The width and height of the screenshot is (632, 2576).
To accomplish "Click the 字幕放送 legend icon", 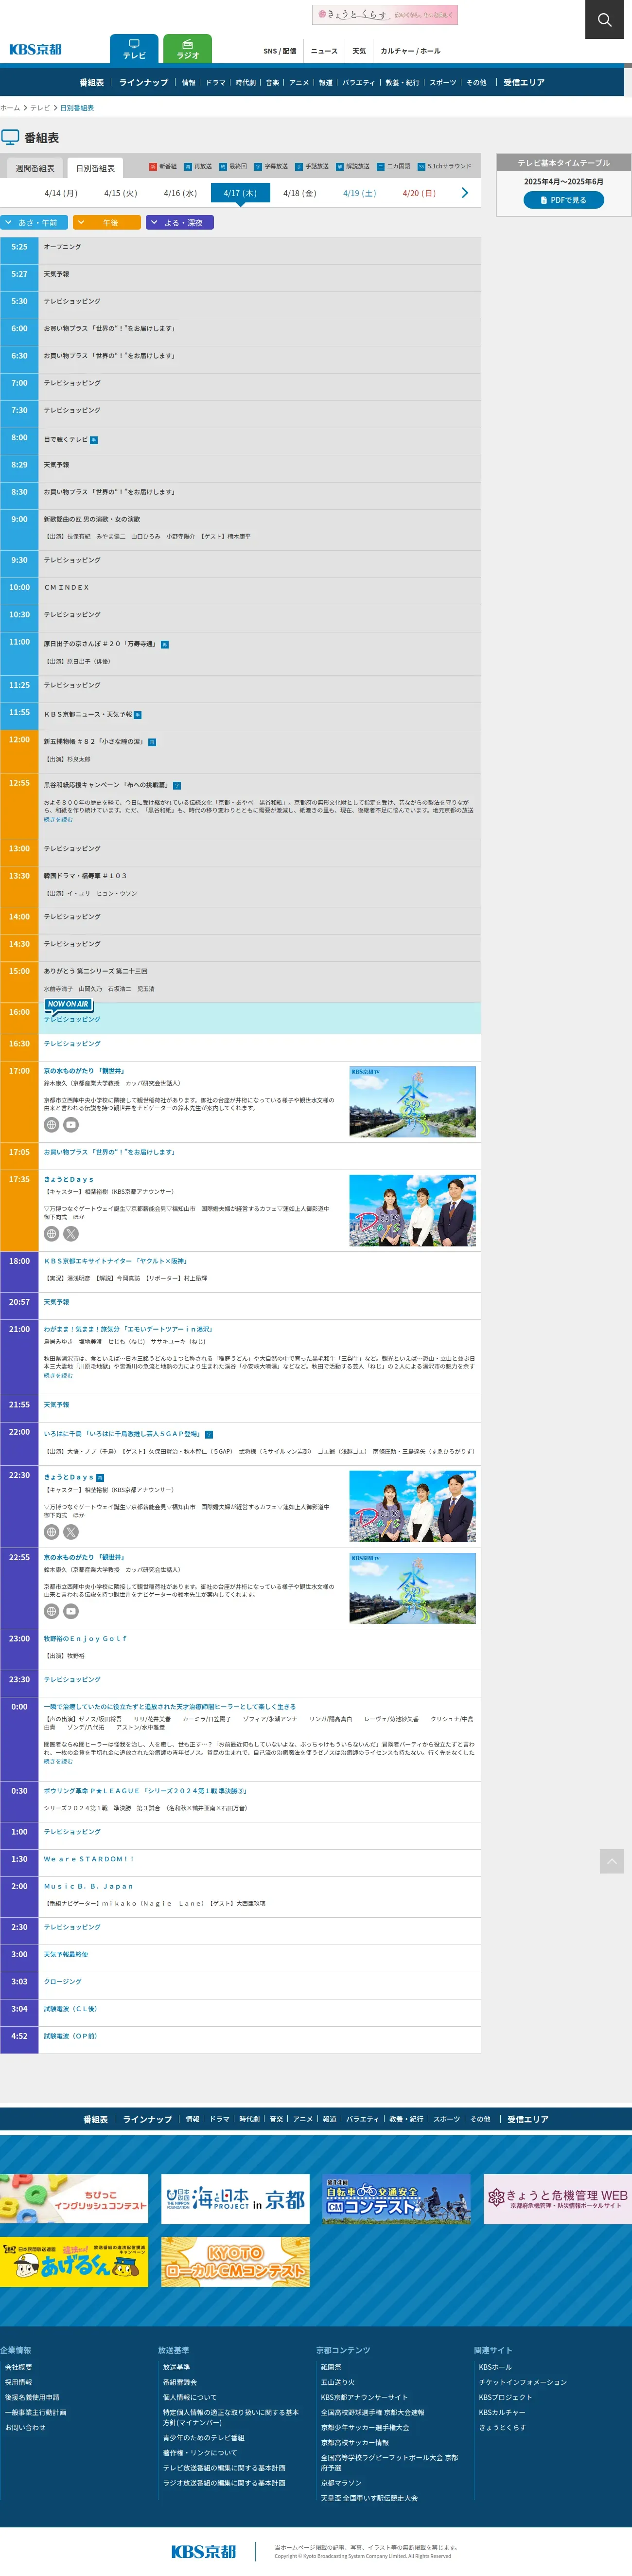I will (257, 167).
